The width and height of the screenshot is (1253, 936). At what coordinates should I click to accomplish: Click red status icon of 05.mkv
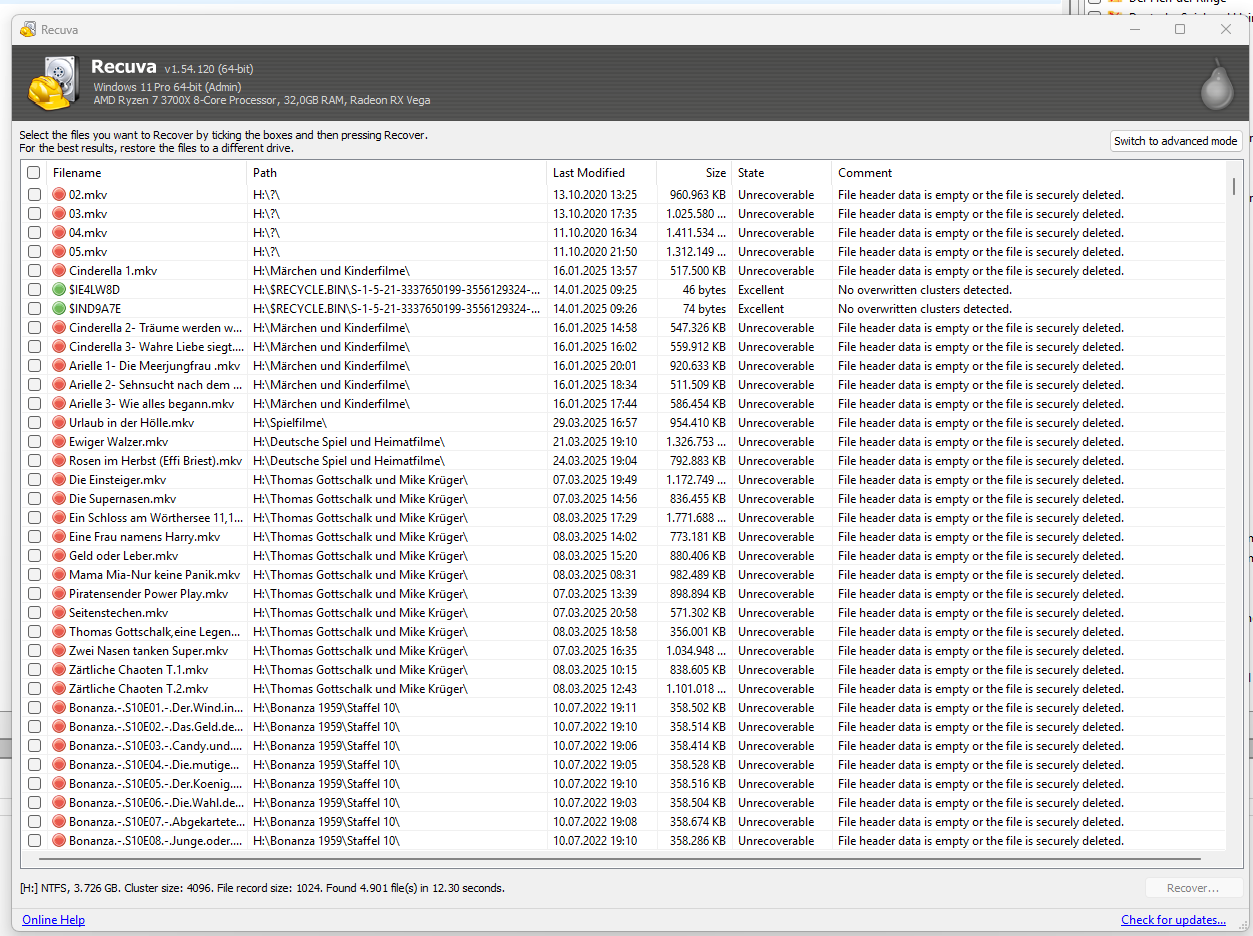click(x=59, y=252)
